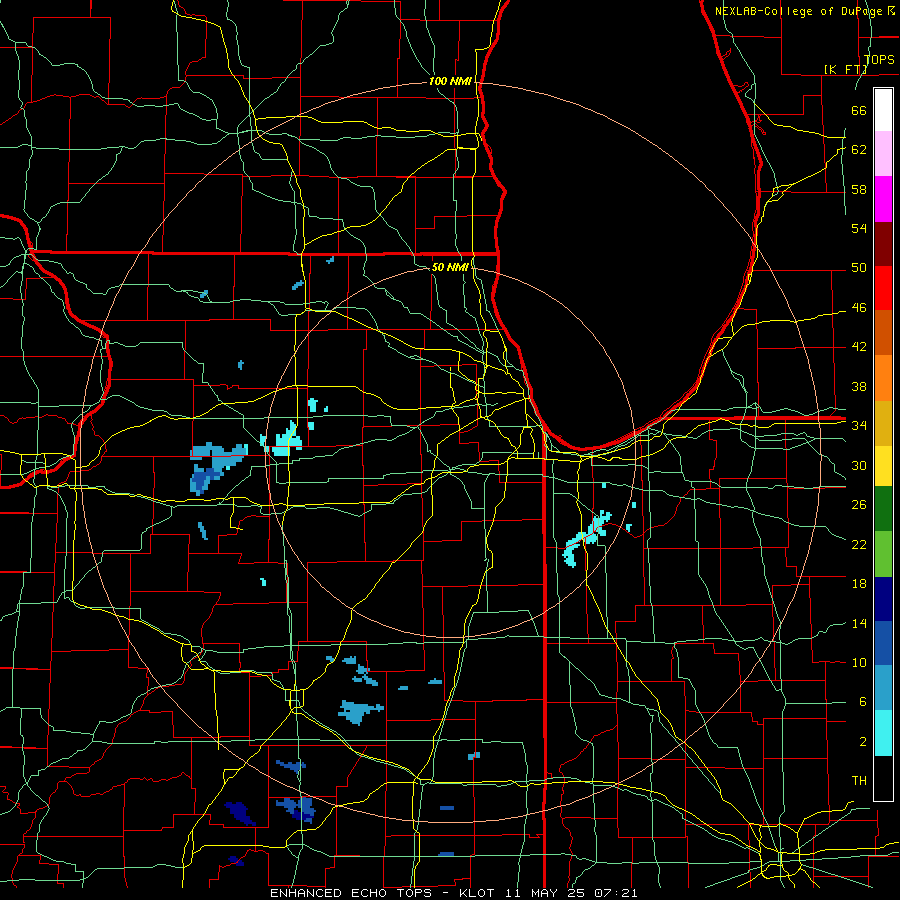Click the light blue legend swatch

(x=883, y=688)
